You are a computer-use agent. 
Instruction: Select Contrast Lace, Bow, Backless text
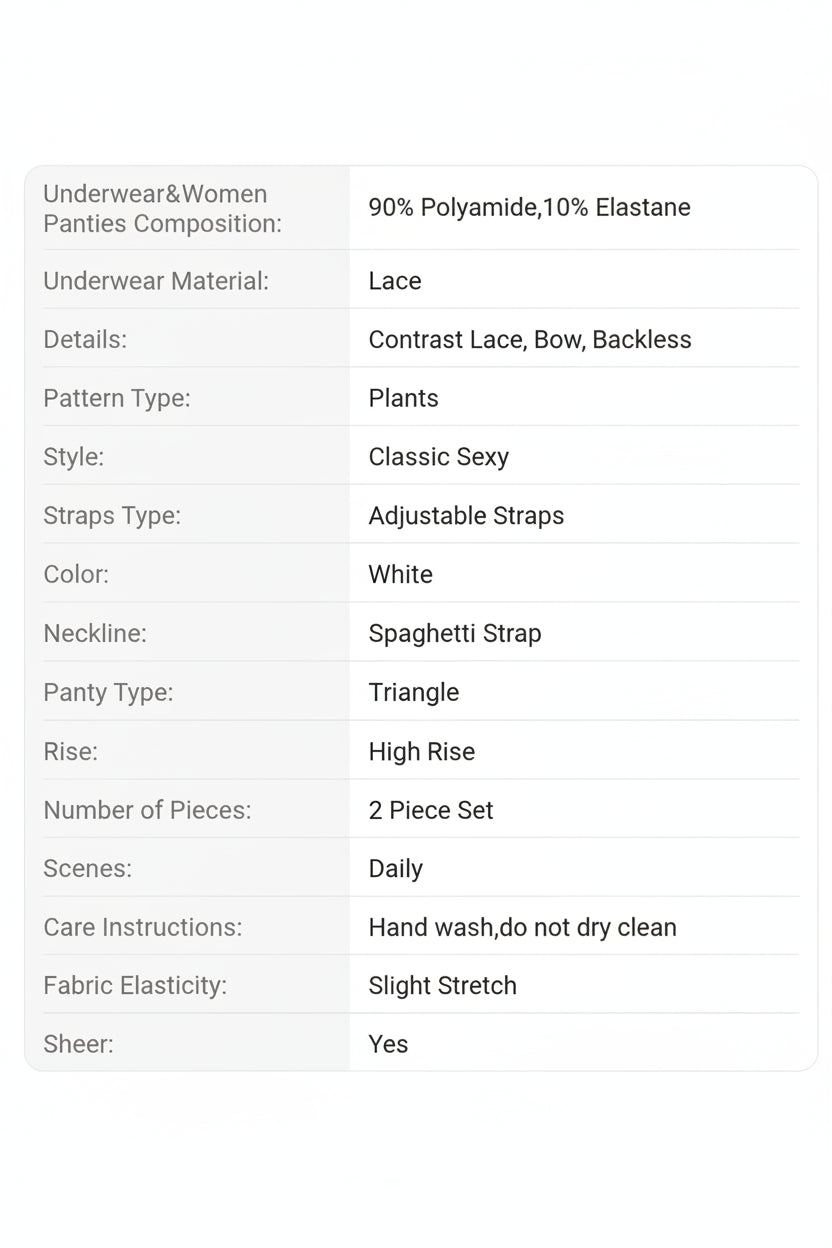[530, 340]
